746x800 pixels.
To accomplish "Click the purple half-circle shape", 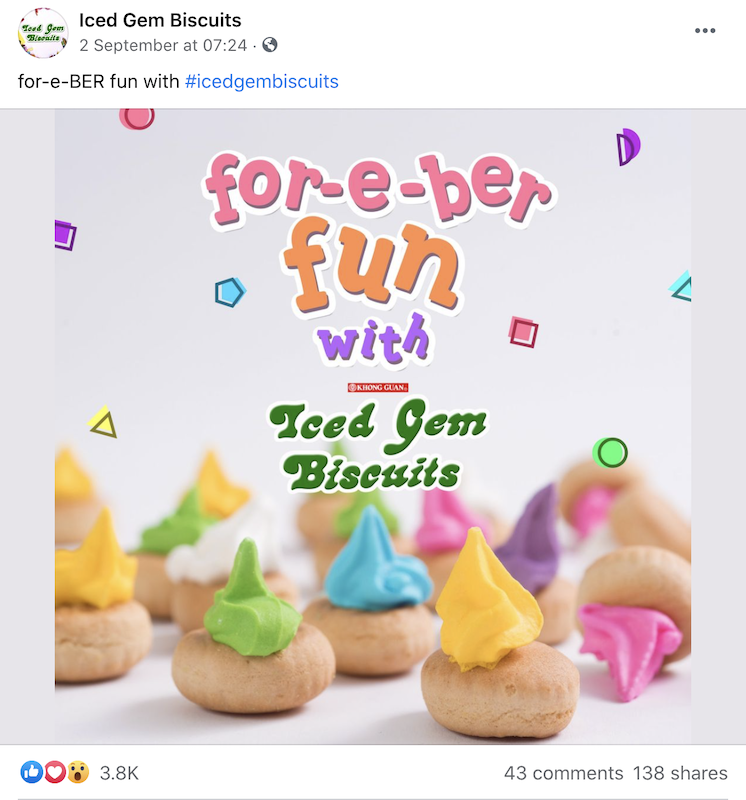I will click(x=628, y=147).
